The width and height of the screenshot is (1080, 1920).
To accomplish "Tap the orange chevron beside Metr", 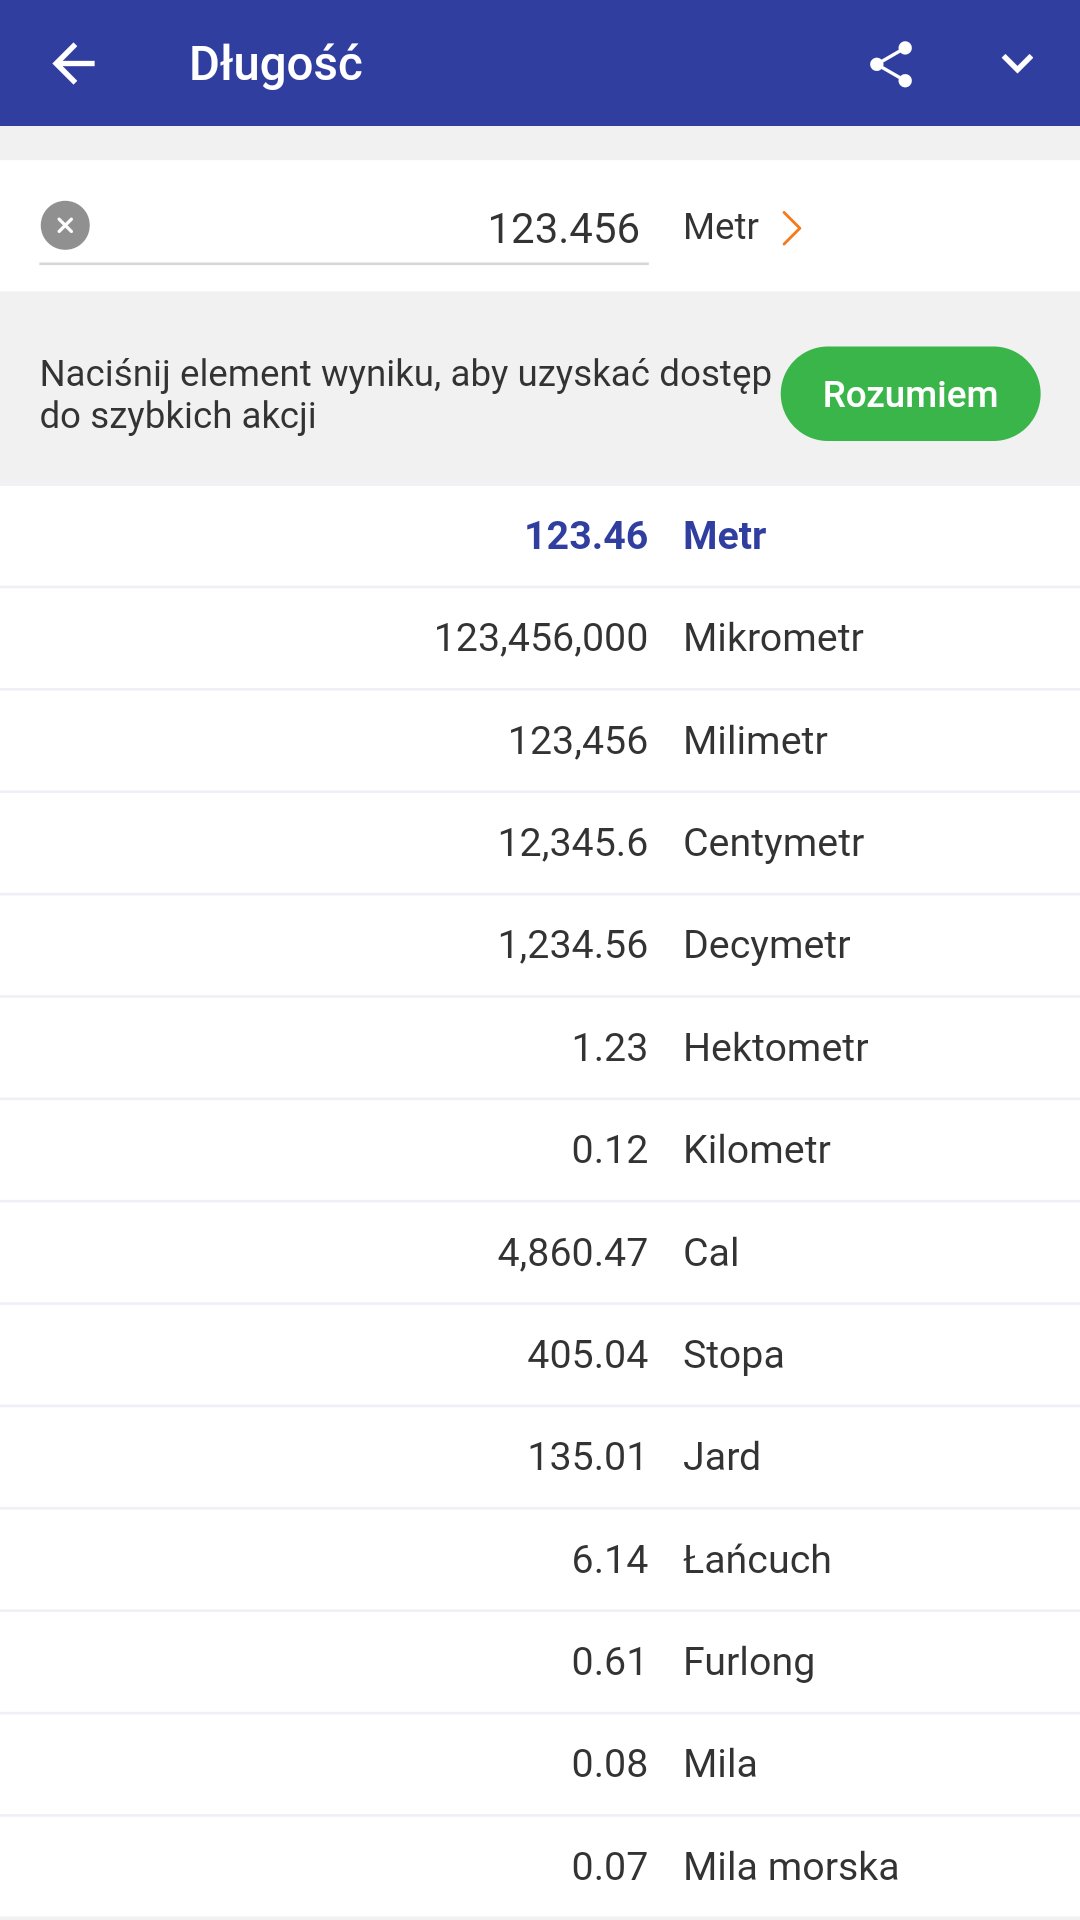I will [x=792, y=228].
